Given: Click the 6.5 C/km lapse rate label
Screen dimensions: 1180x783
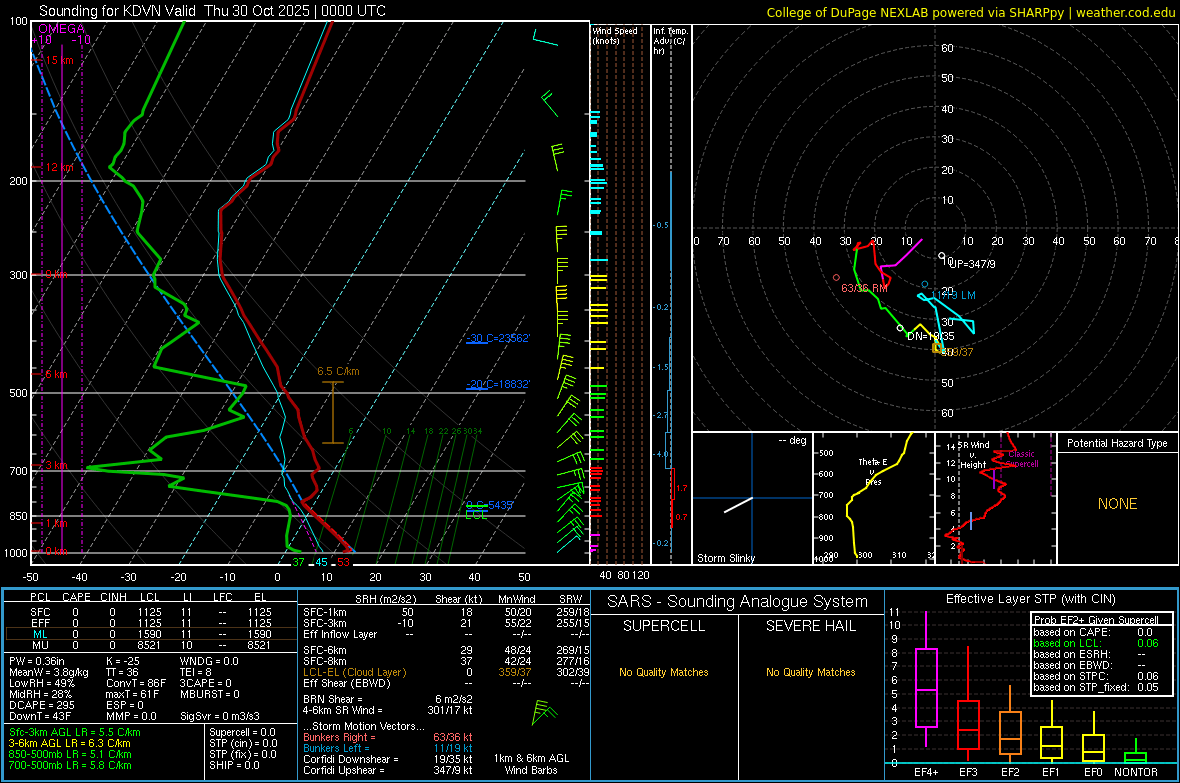Looking at the screenshot, I should (338, 371).
